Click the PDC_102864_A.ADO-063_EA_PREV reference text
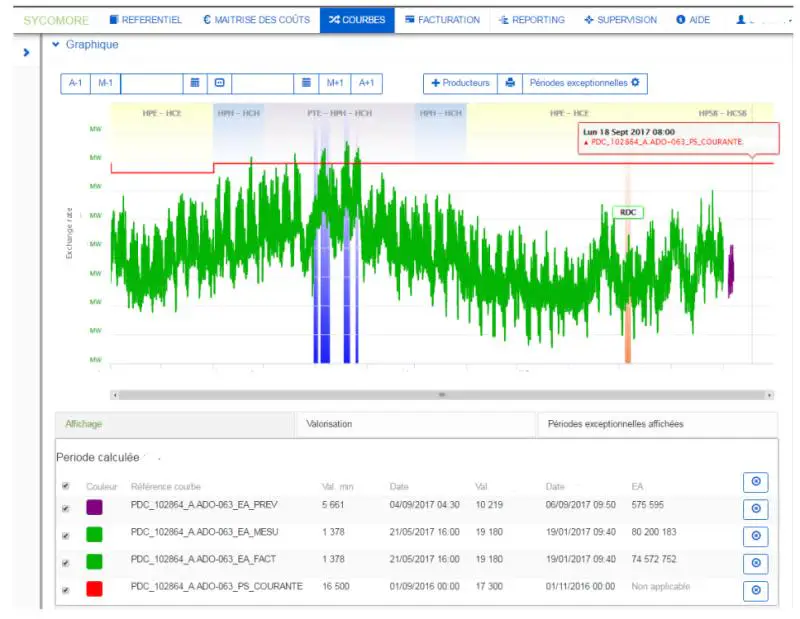The height and width of the screenshot is (619, 800). (204, 505)
